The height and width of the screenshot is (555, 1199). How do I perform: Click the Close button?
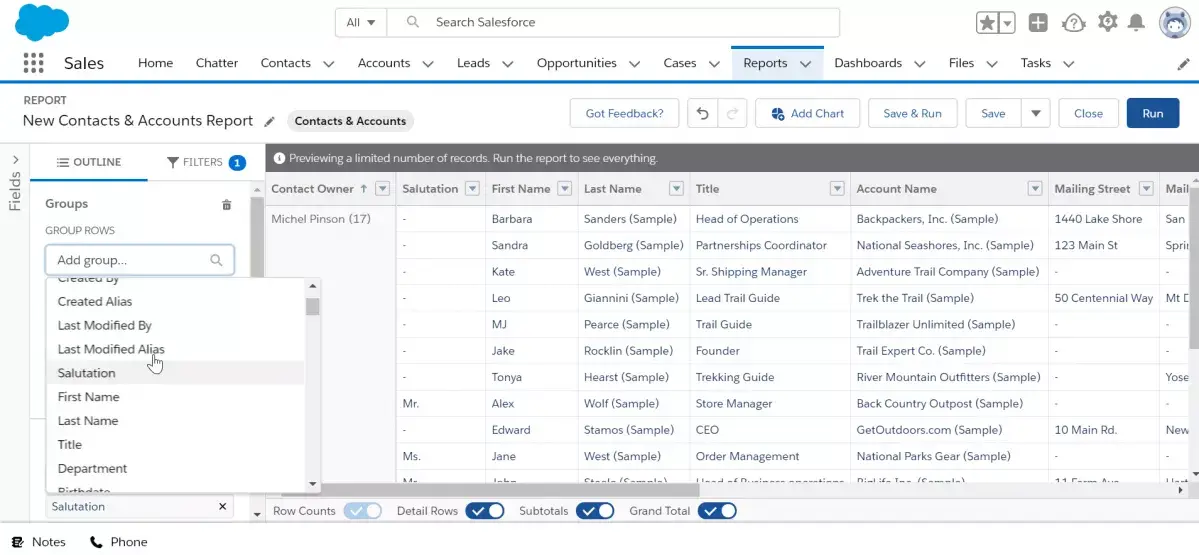[x=1088, y=113]
